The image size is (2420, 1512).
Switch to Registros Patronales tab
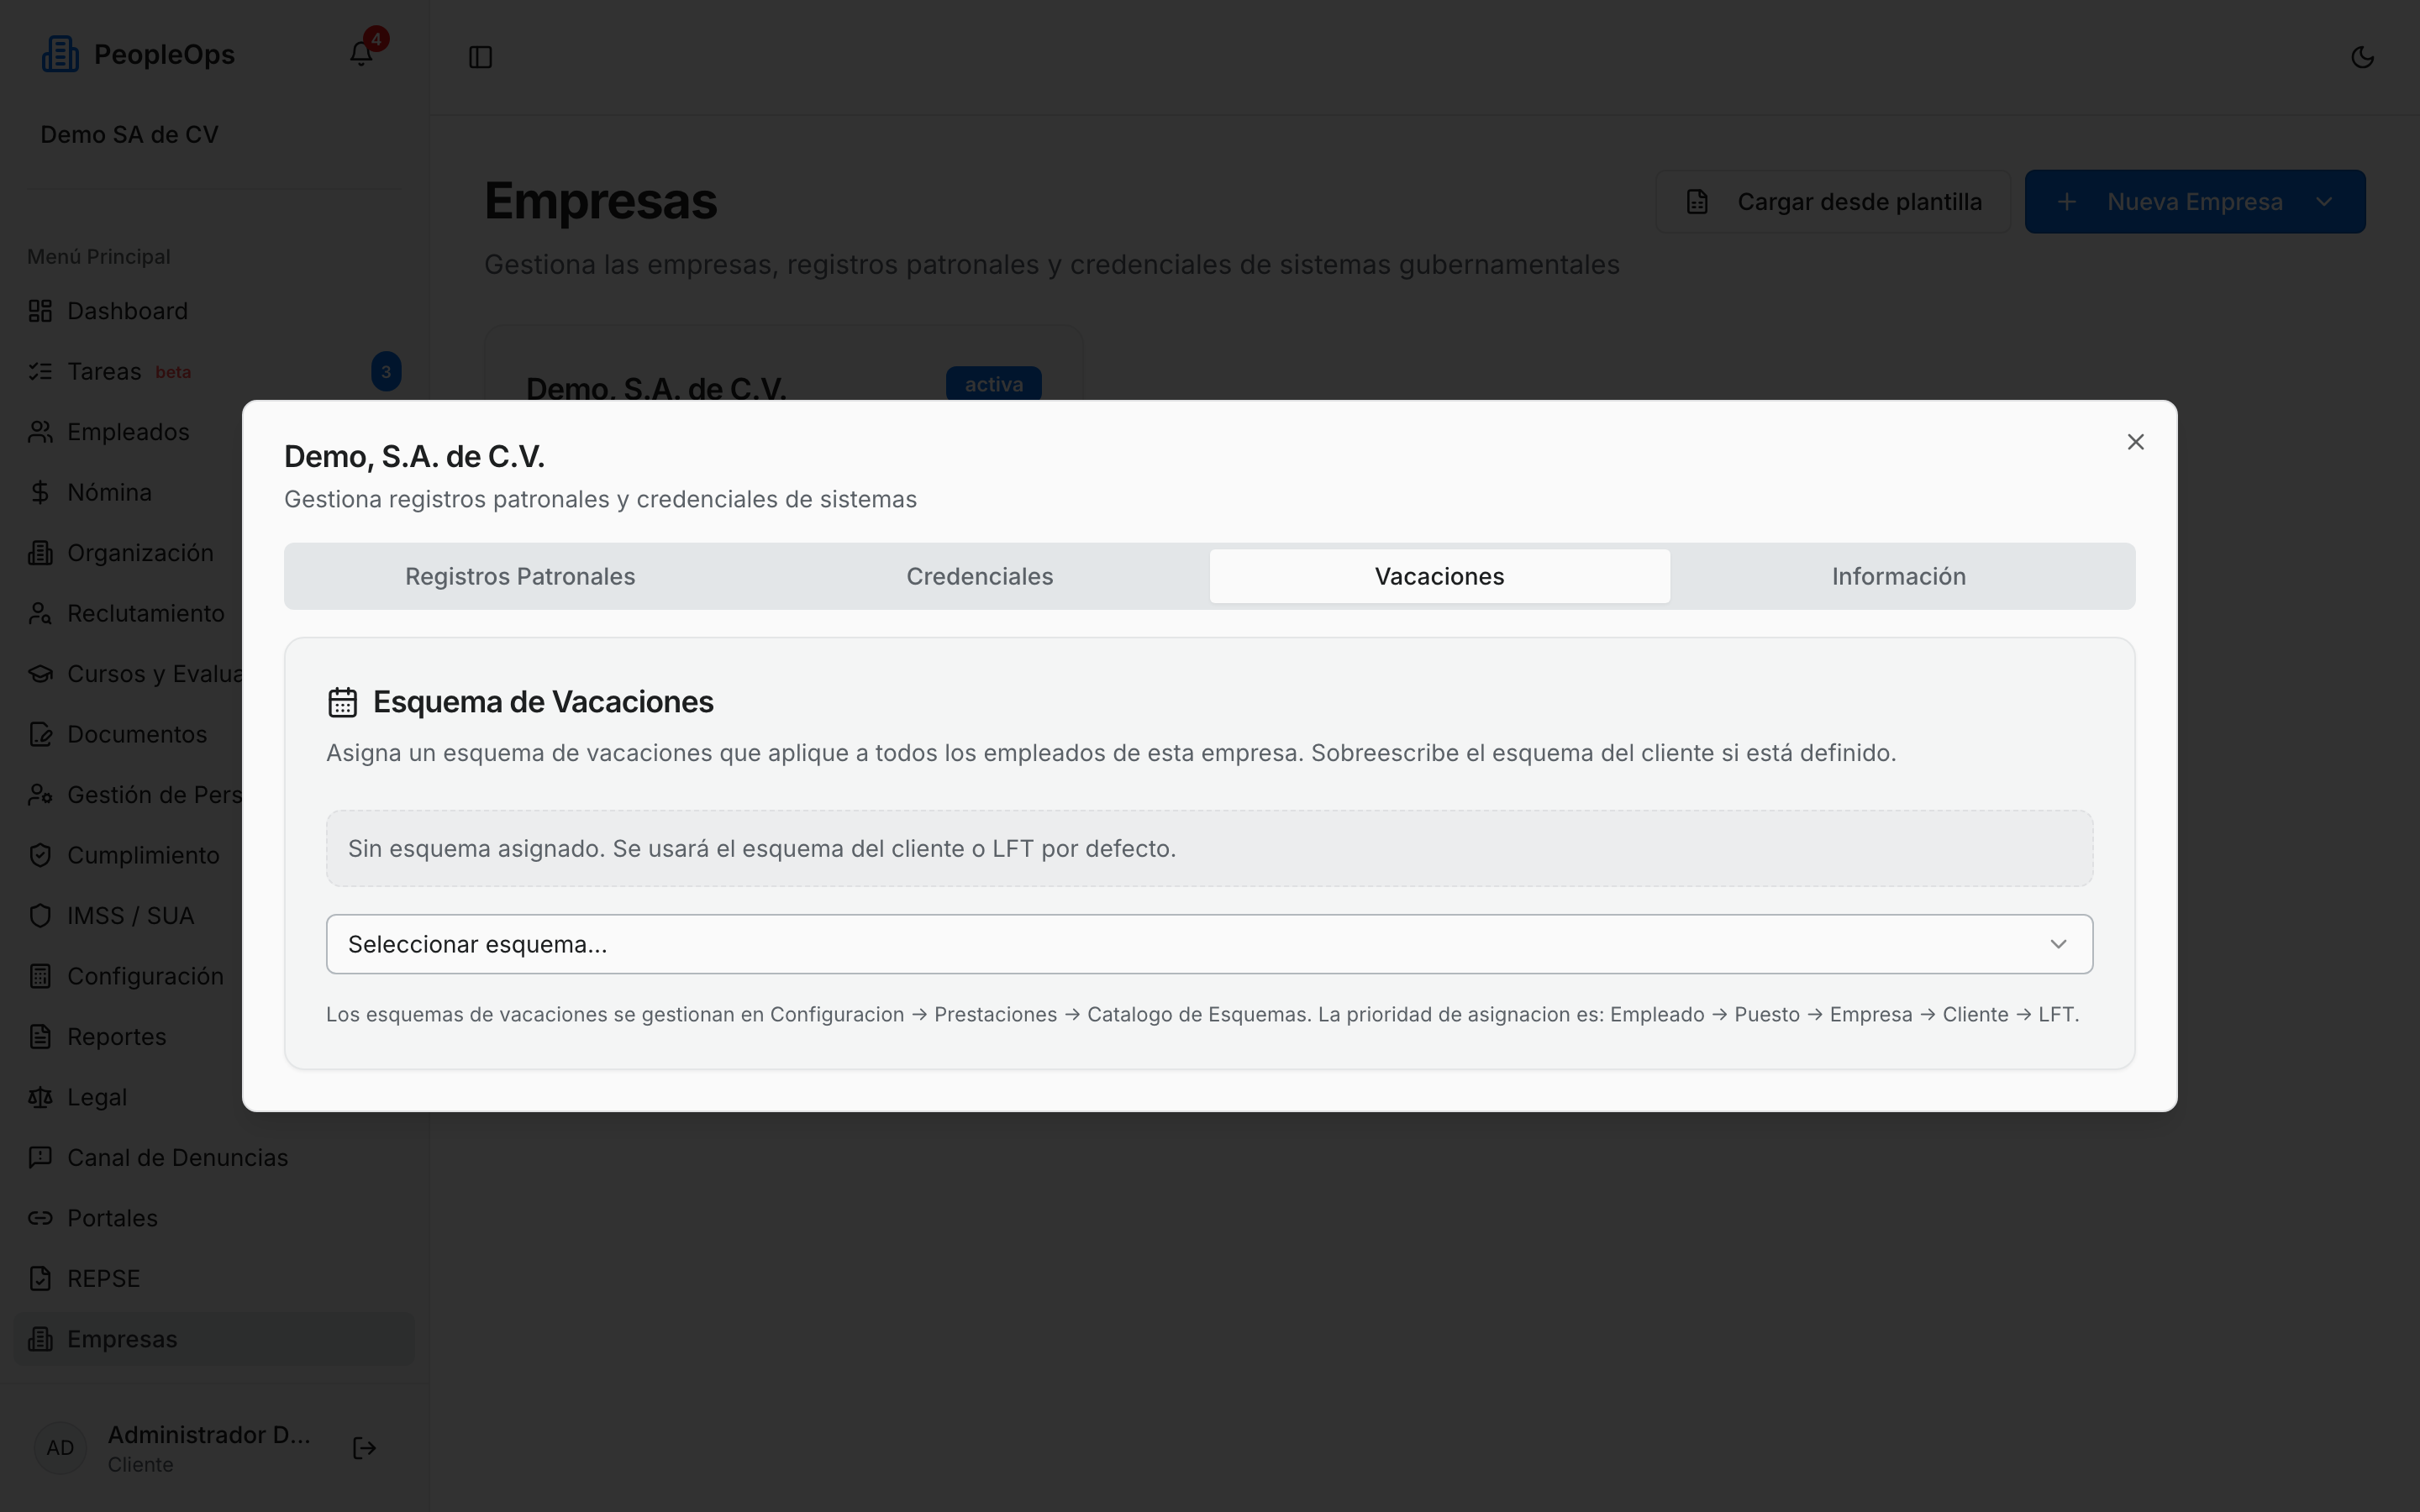coord(520,577)
